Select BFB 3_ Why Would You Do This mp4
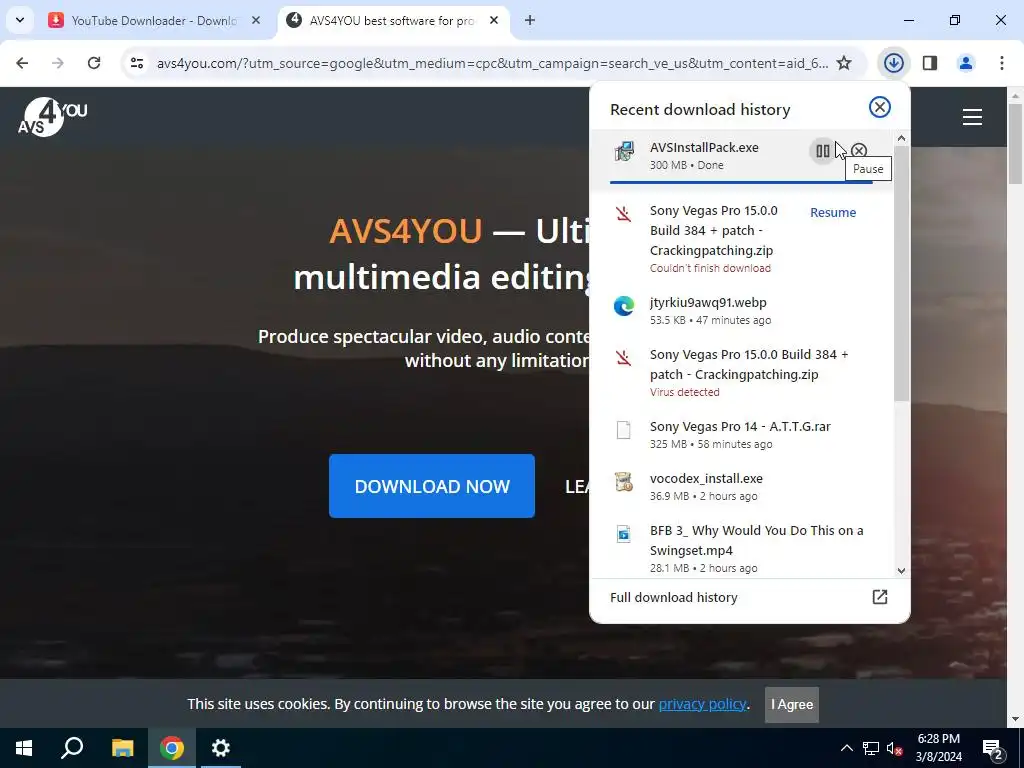The image size is (1024, 768). 741,548
